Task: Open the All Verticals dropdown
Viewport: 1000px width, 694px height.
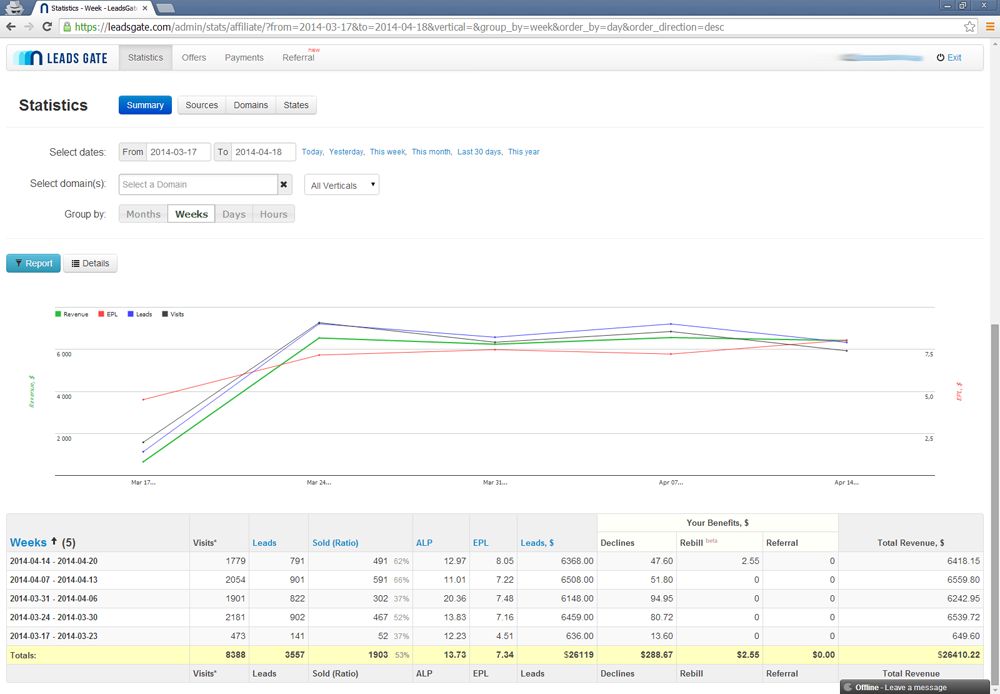Action: click(x=342, y=185)
